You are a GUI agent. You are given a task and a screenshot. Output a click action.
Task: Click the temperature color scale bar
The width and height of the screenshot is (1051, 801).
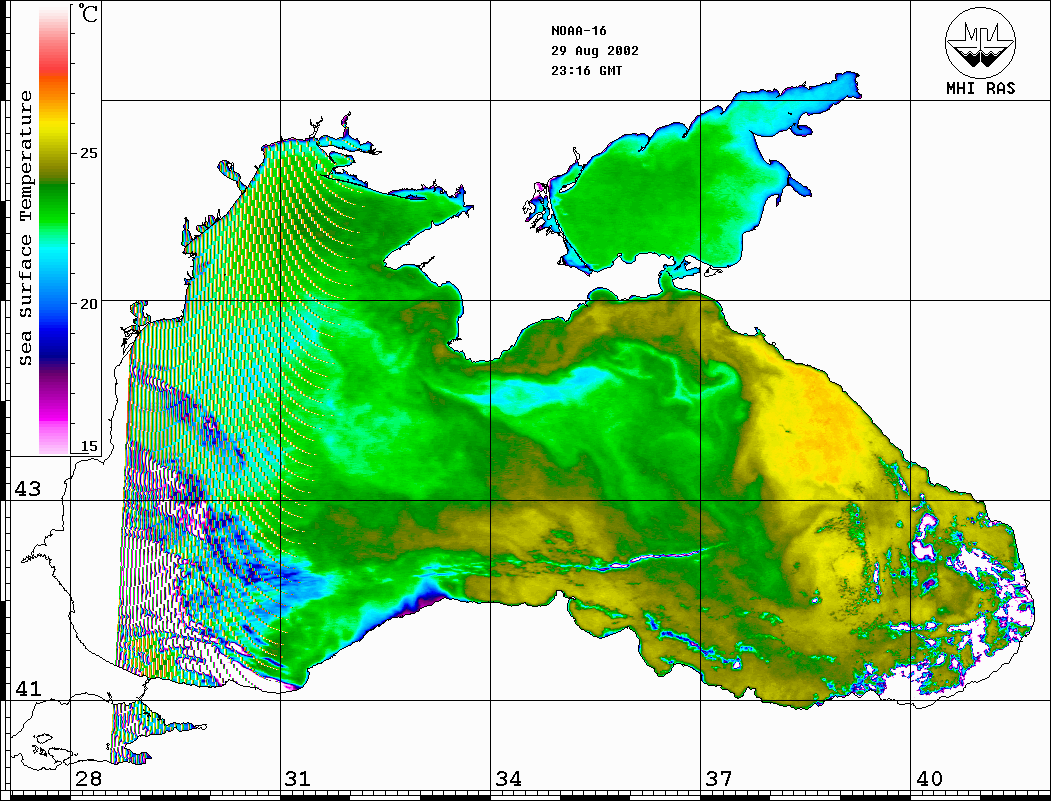click(54, 229)
